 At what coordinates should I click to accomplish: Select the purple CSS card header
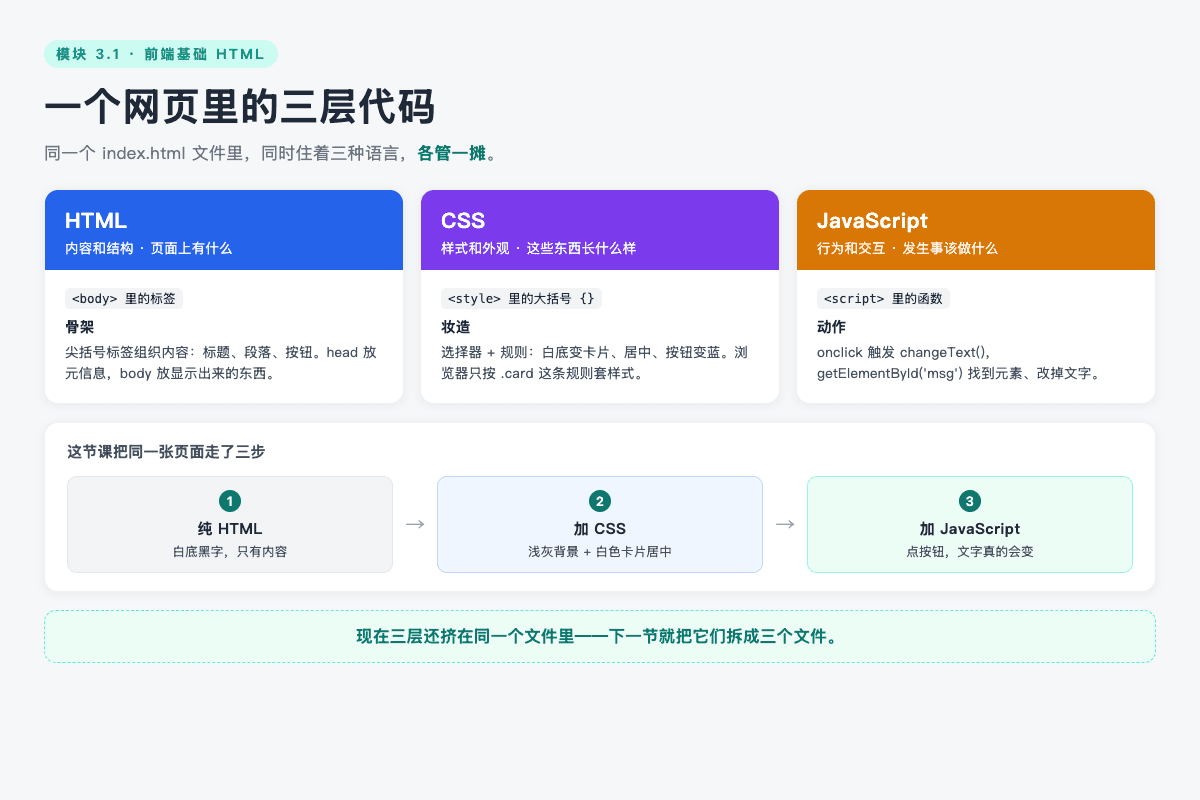(x=600, y=230)
